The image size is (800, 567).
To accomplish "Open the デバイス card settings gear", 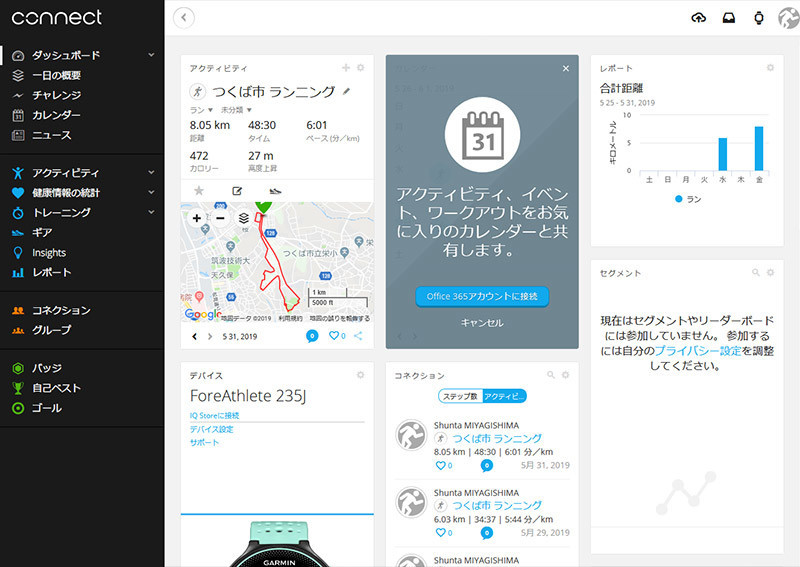I will click(361, 375).
